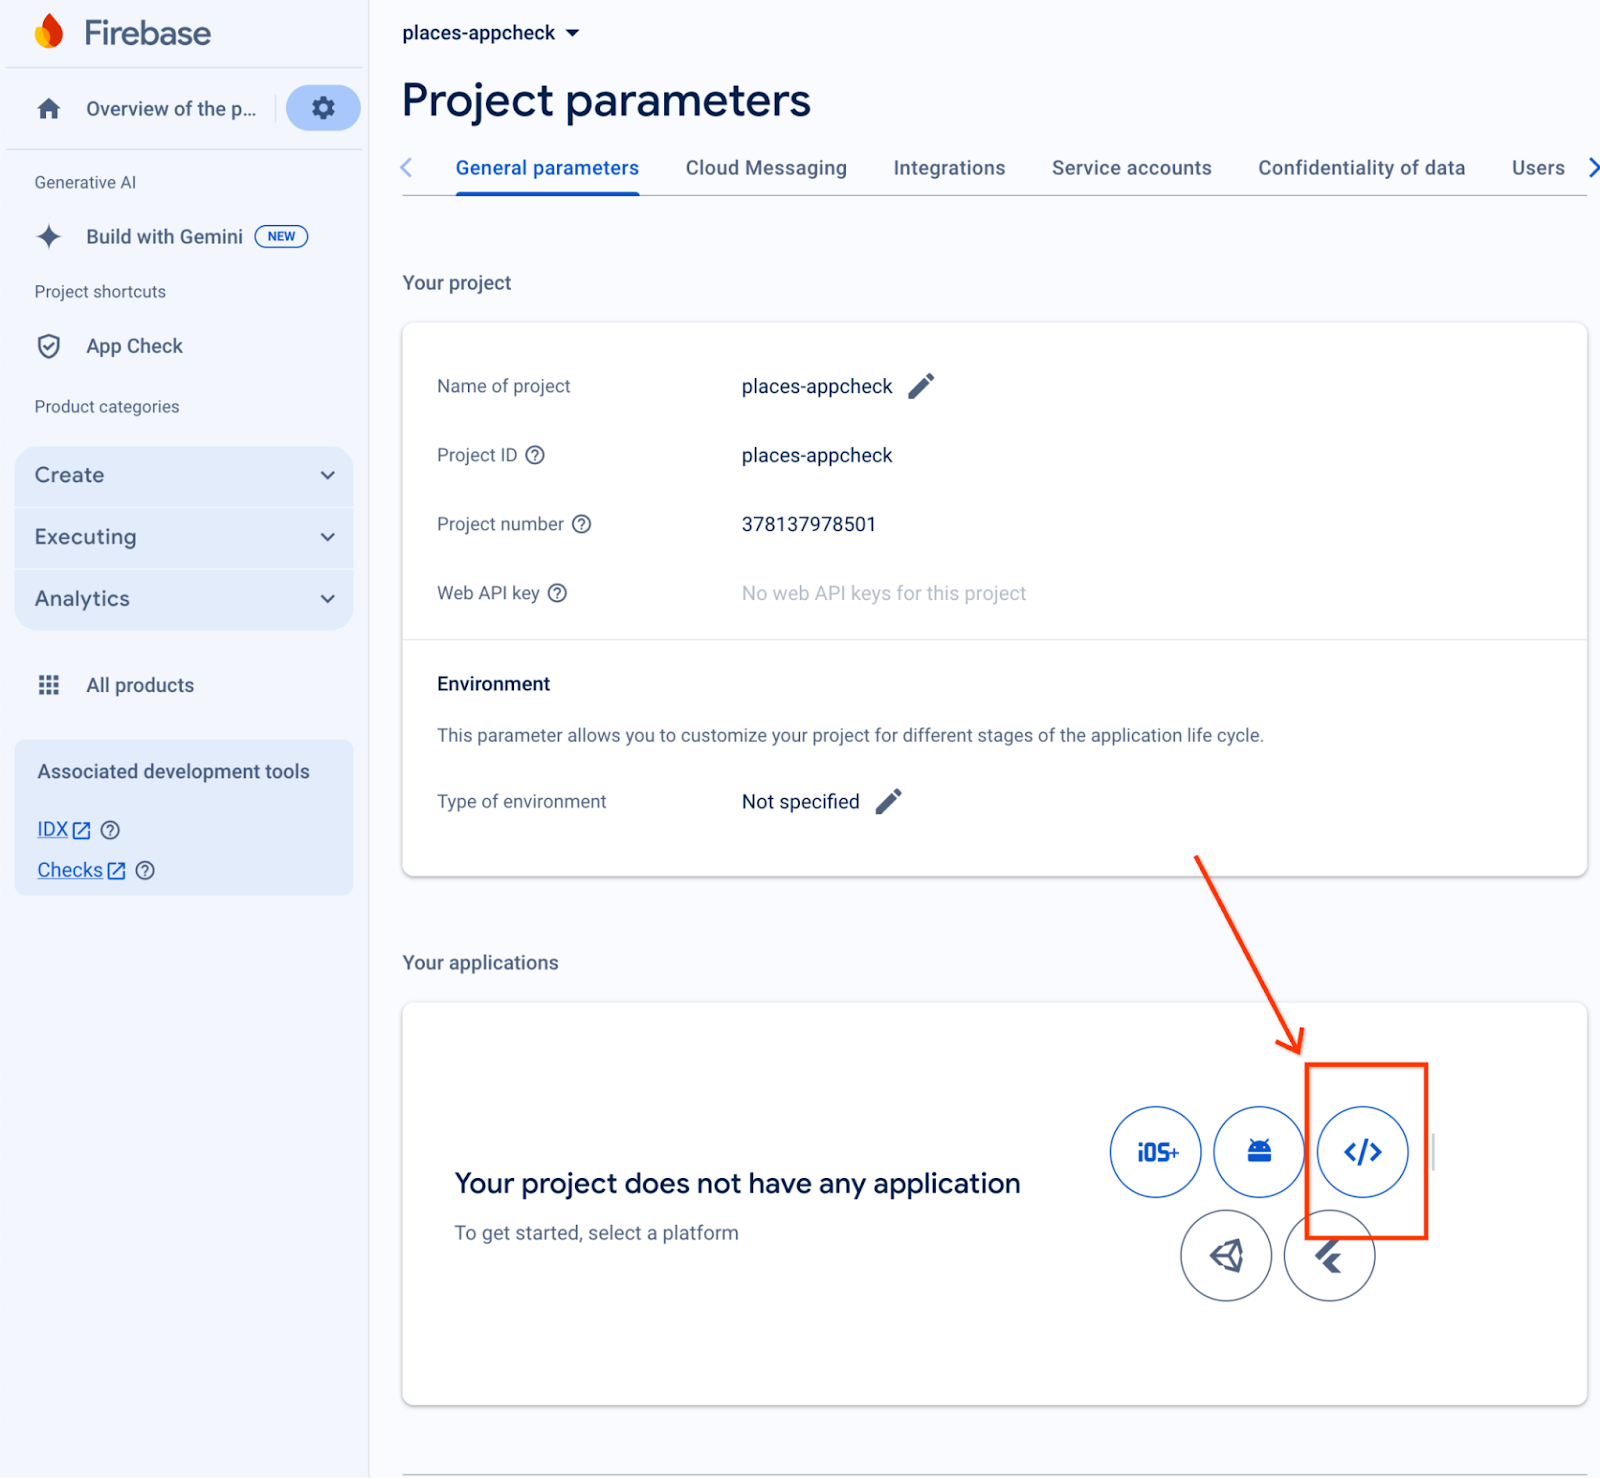Choose the Unity platform icon
This screenshot has height=1478, width=1600.
pyautogui.click(x=1226, y=1256)
